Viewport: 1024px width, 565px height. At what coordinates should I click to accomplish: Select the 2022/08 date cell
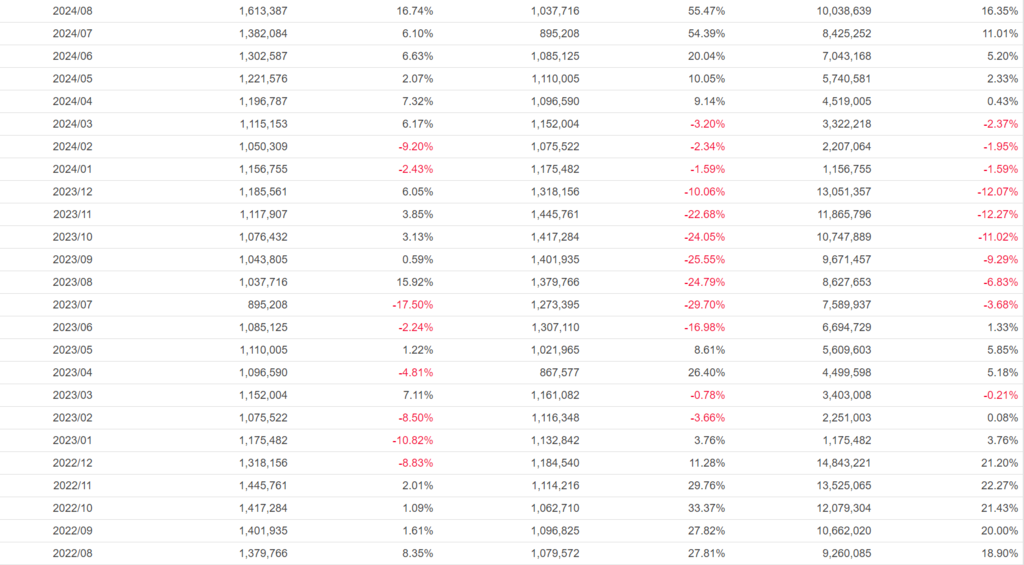pyautogui.click(x=72, y=553)
